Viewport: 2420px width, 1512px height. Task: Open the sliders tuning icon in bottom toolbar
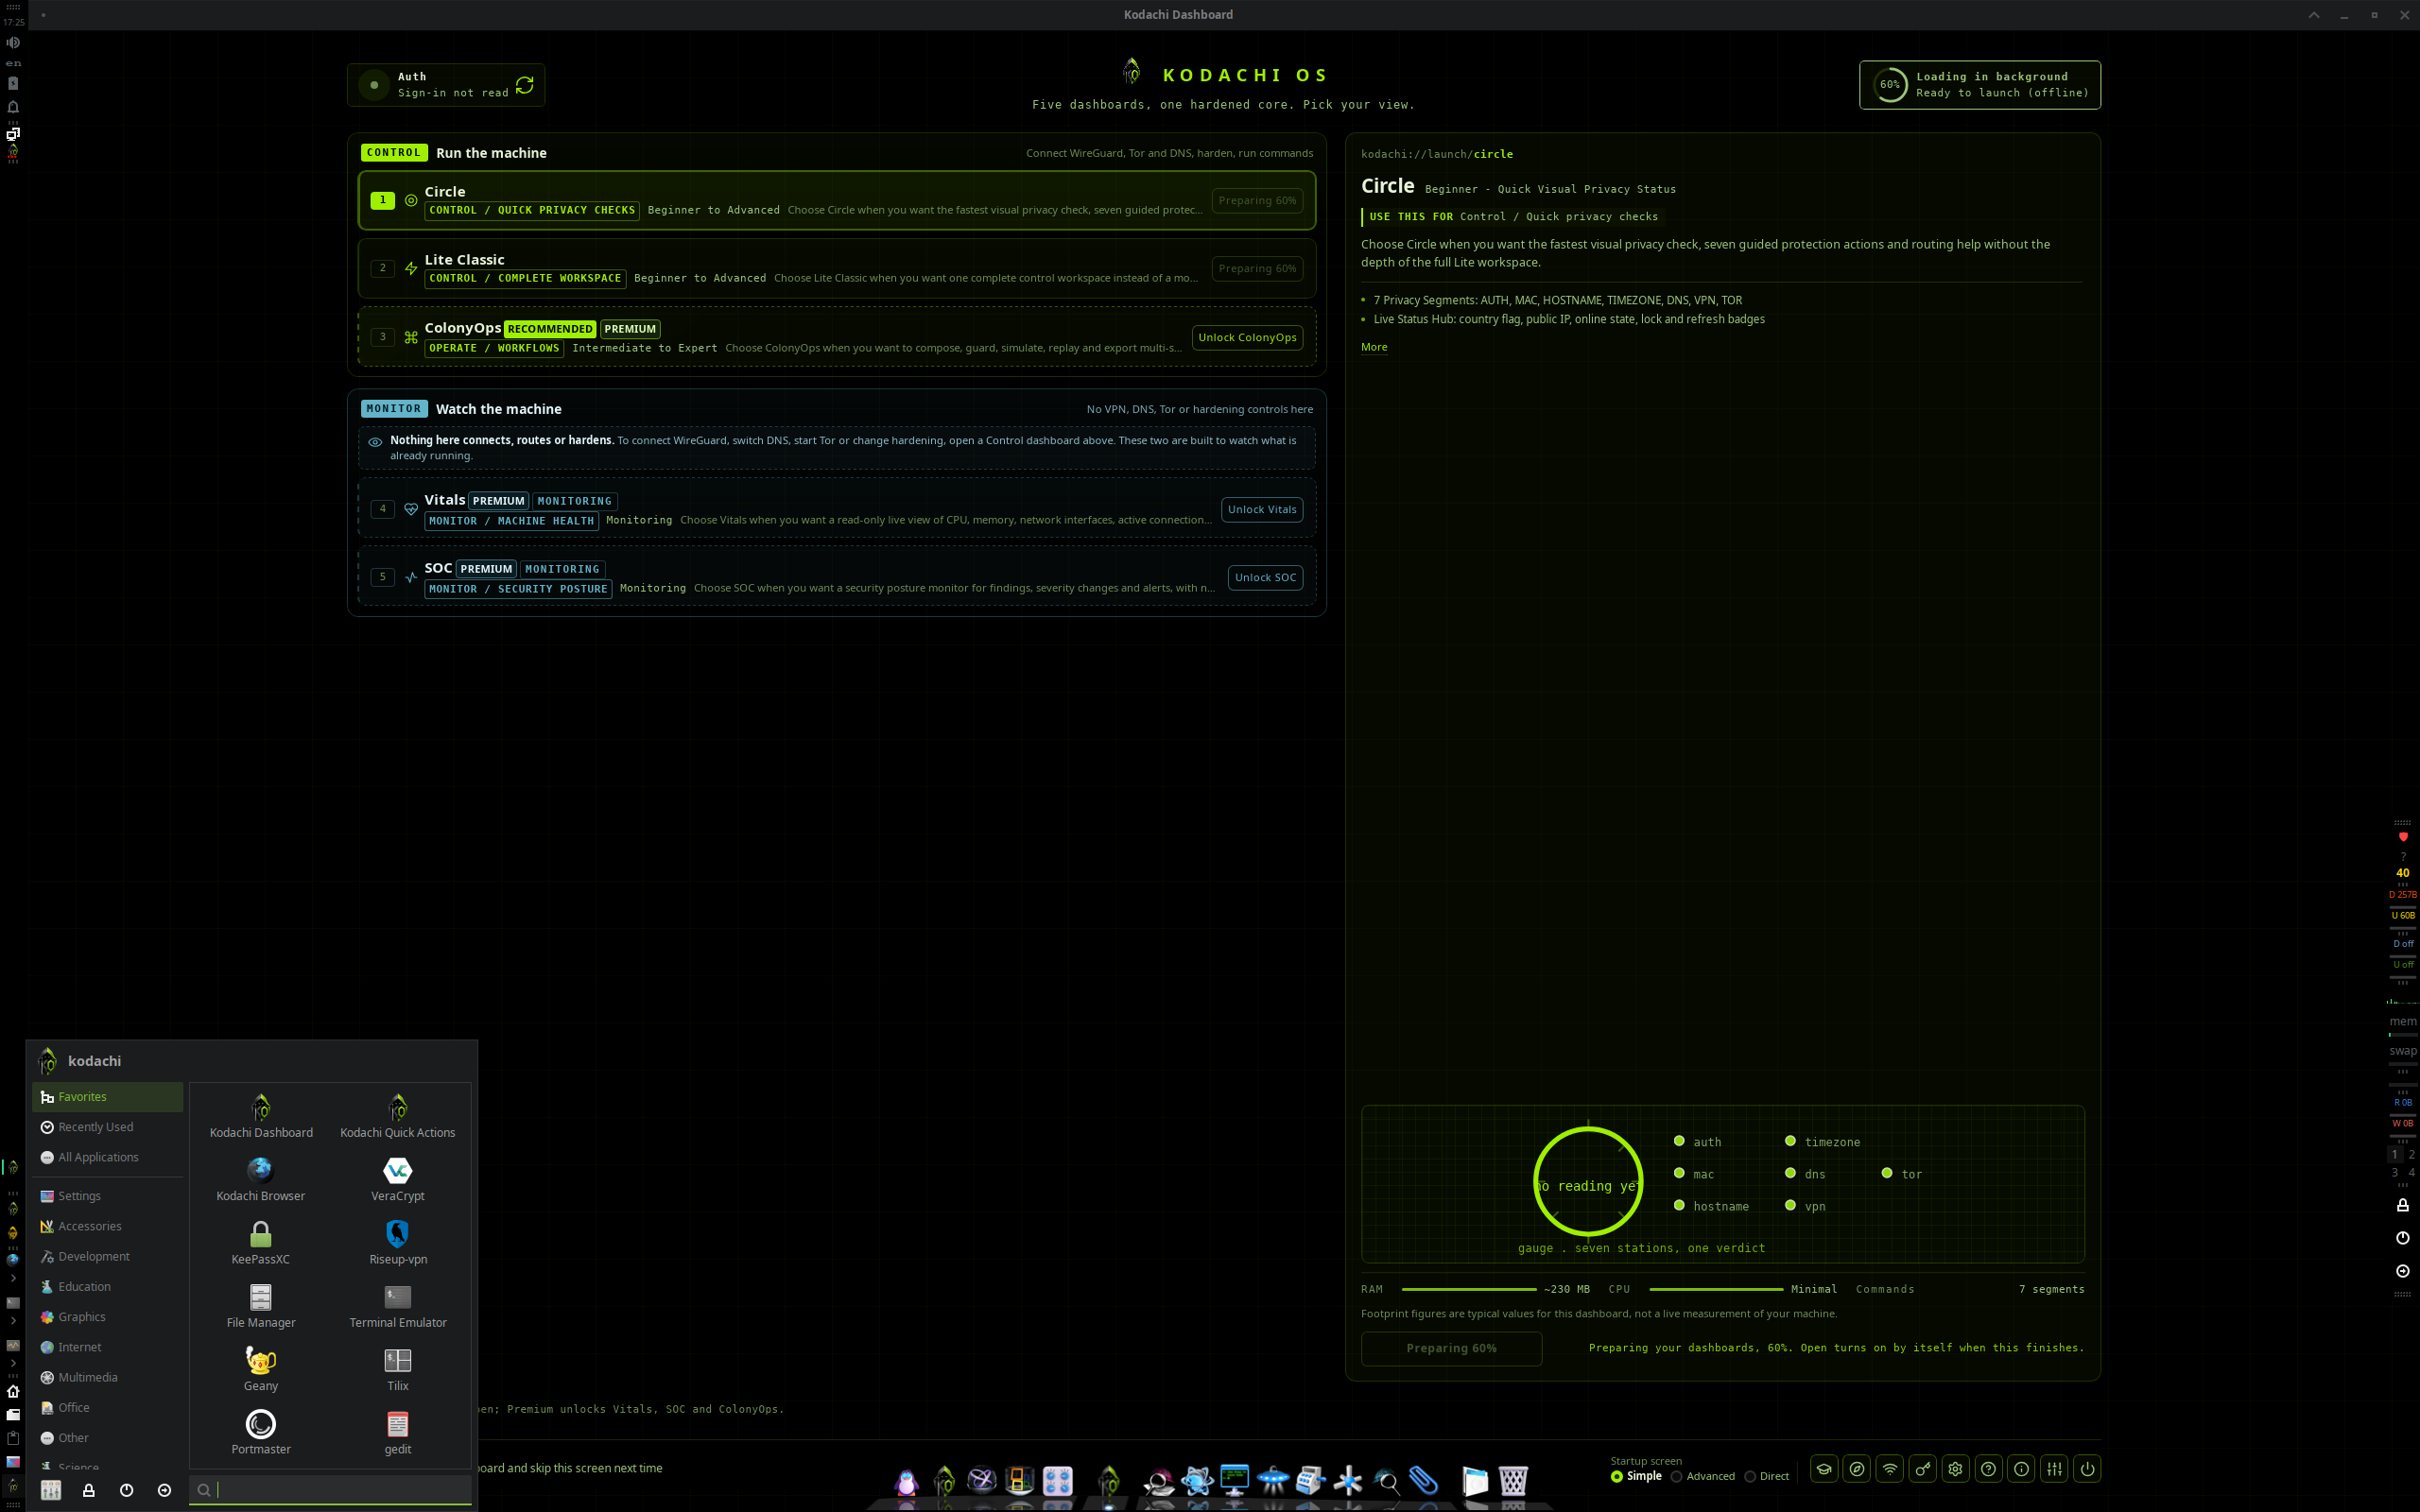[2054, 1469]
